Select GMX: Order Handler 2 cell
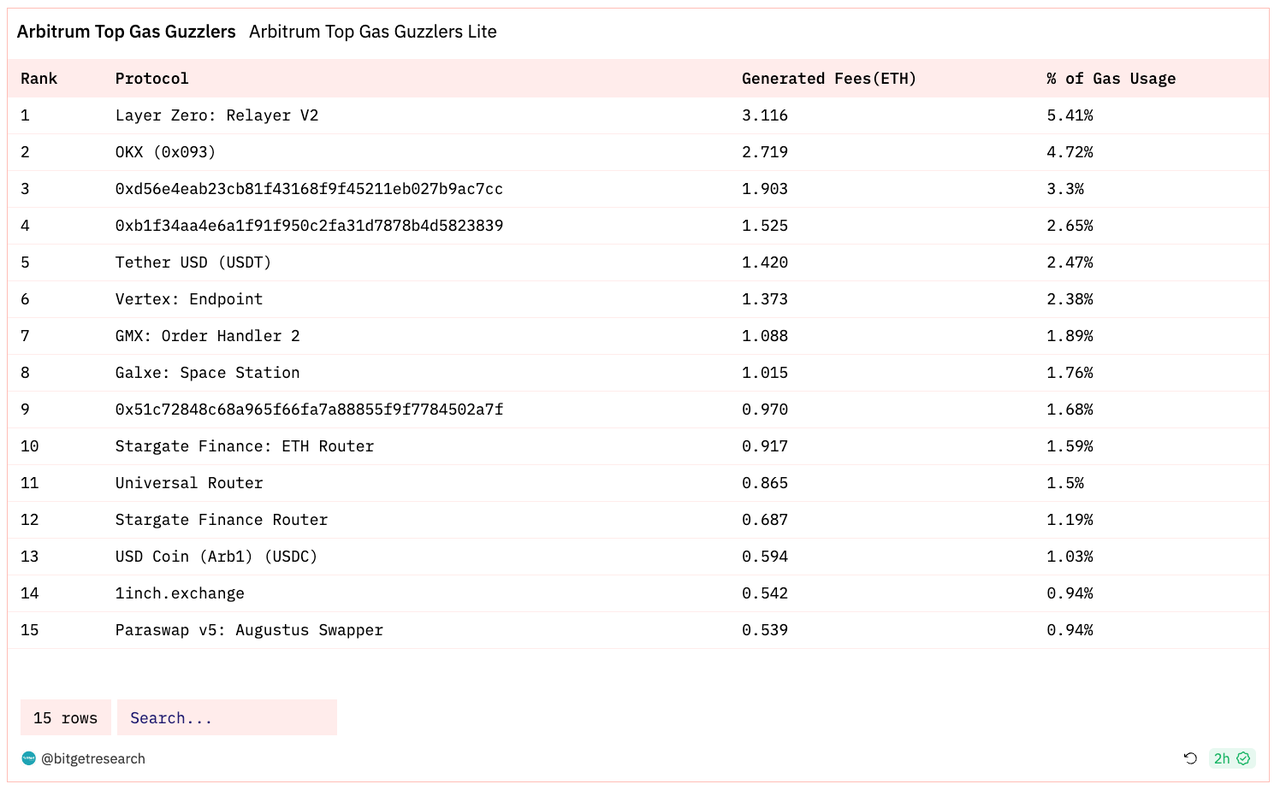The width and height of the screenshot is (1280, 790). tap(207, 336)
